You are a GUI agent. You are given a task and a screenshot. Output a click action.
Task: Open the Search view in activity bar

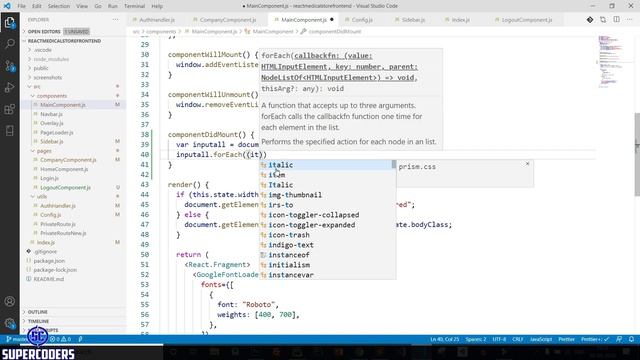pyautogui.click(x=9, y=43)
